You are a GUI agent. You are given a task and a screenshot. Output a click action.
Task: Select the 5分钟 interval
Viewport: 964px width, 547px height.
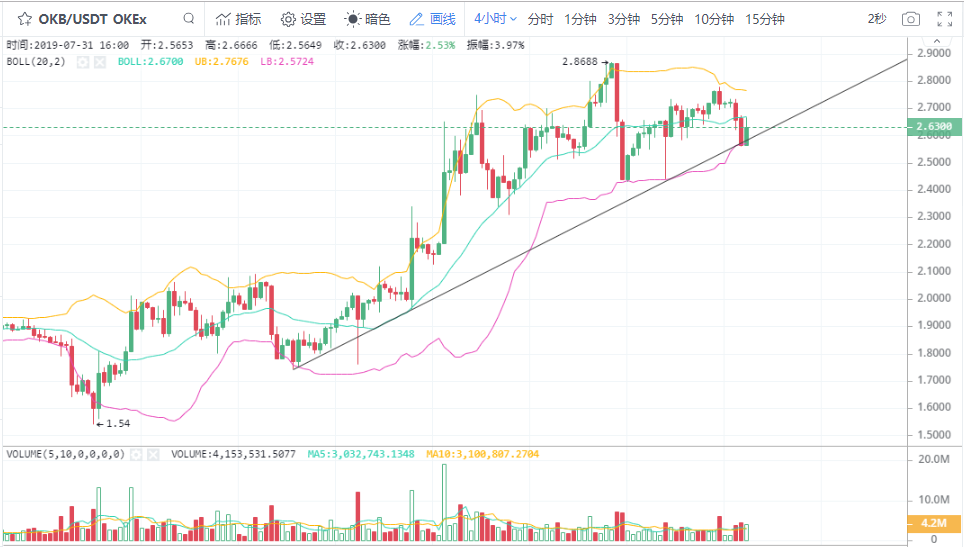point(667,19)
